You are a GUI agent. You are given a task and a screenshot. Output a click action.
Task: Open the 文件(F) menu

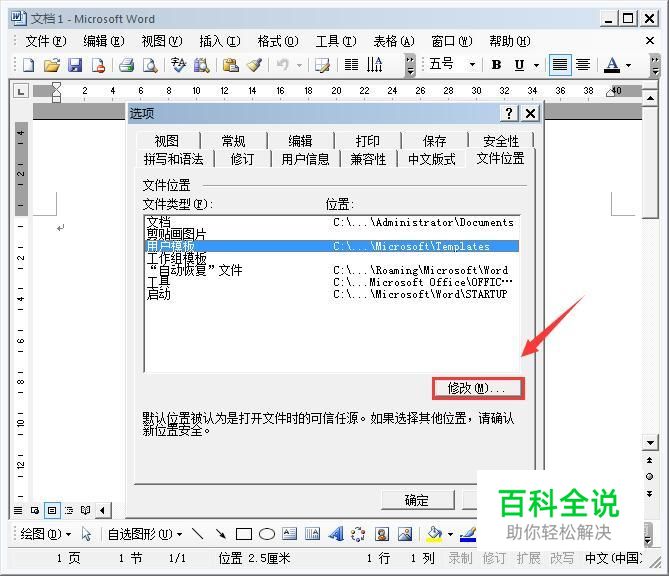click(46, 41)
